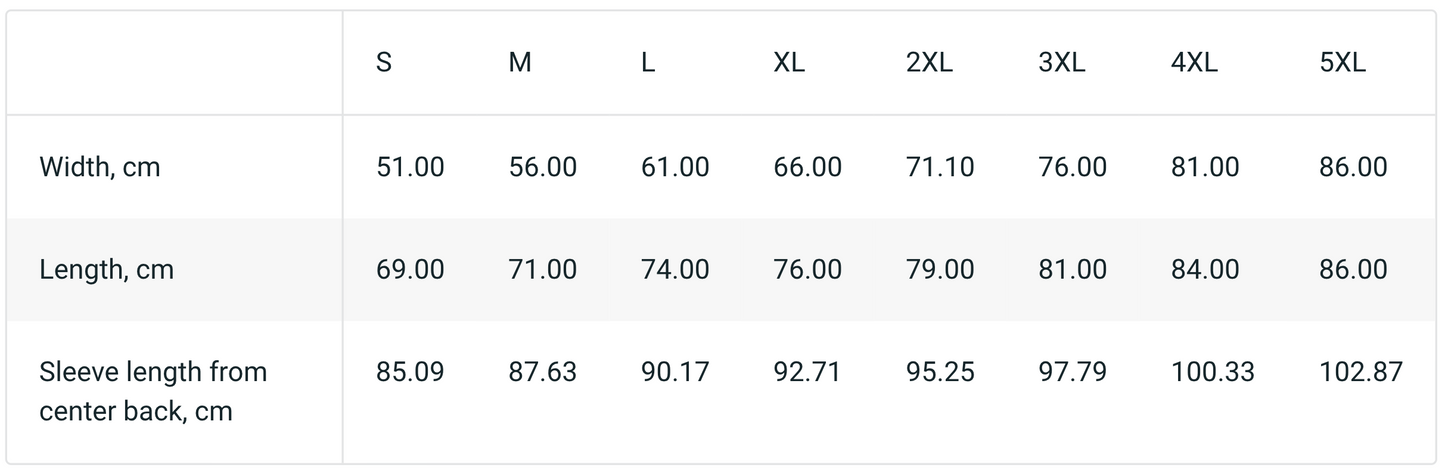
Task: Click the 100.33 sleeve length for 4XL
Action: coord(1212,372)
